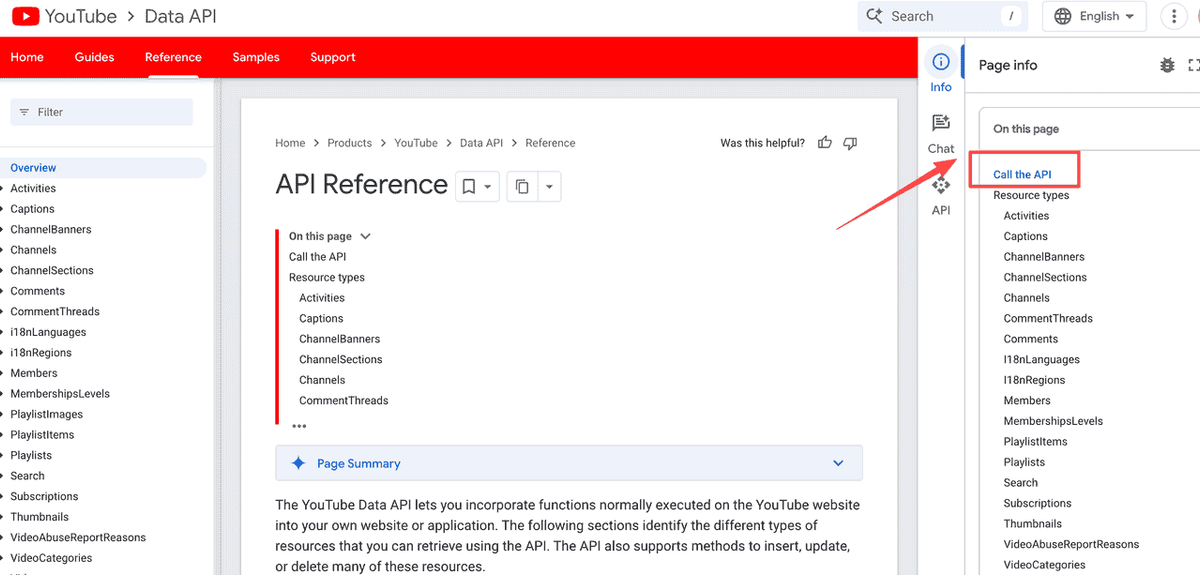Open the bookmark dropdown arrow
1200x575 pixels.
tap(488, 186)
